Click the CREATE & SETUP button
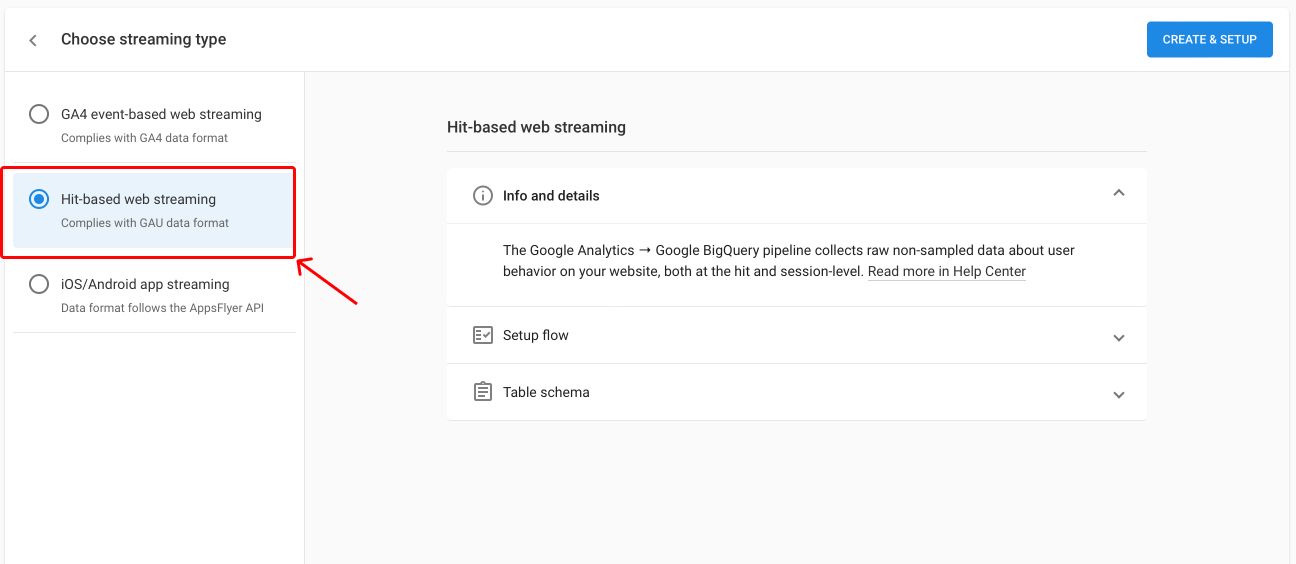1296x564 pixels. pyautogui.click(x=1210, y=40)
